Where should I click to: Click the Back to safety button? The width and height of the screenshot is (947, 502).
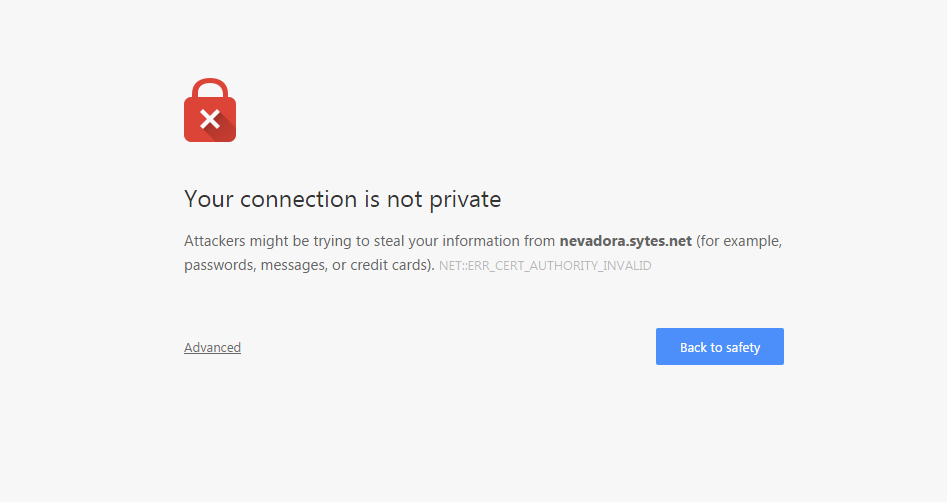click(x=719, y=347)
